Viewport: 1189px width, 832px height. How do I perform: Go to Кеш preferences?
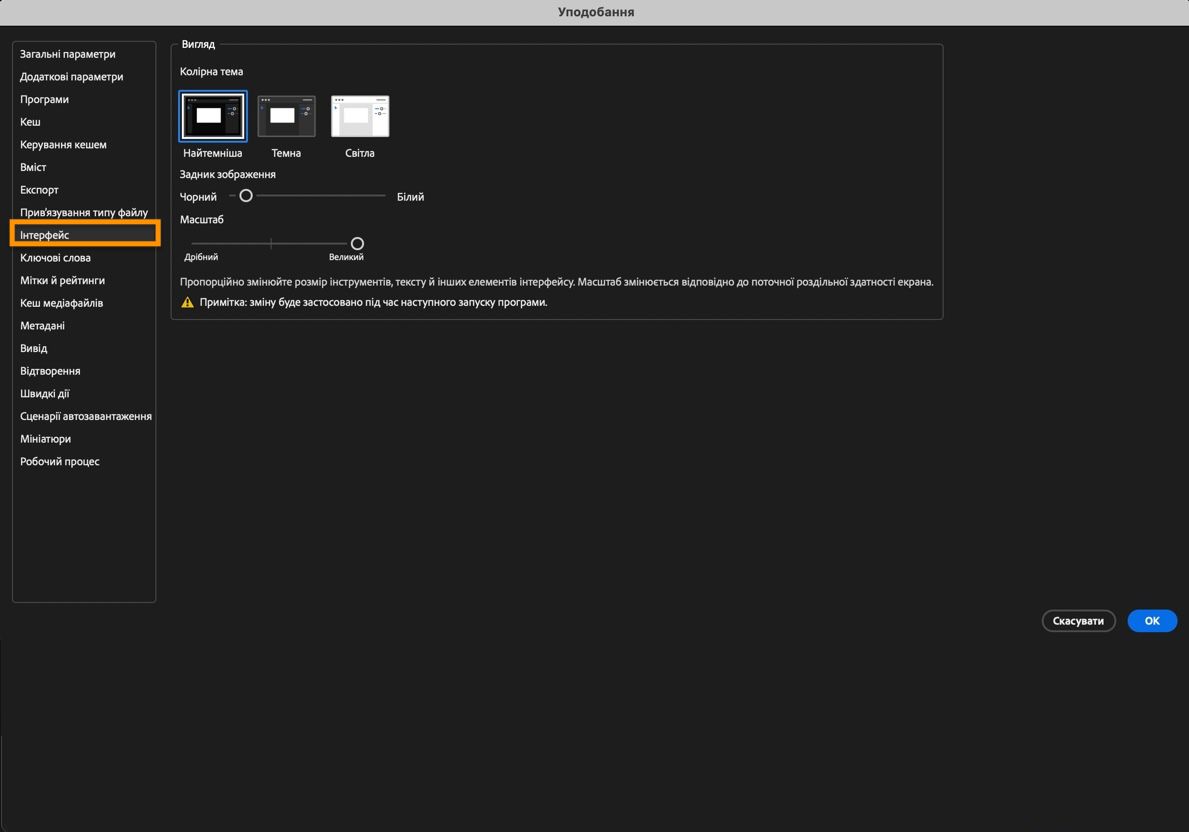click(30, 122)
